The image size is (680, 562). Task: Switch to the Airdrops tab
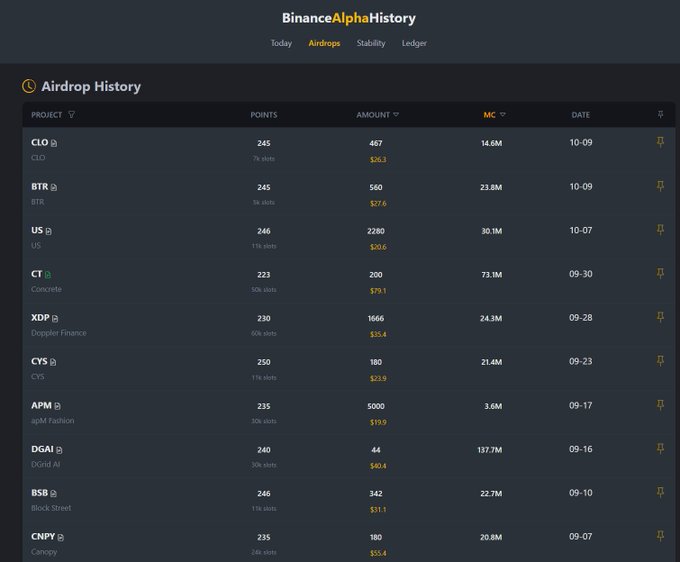[324, 43]
